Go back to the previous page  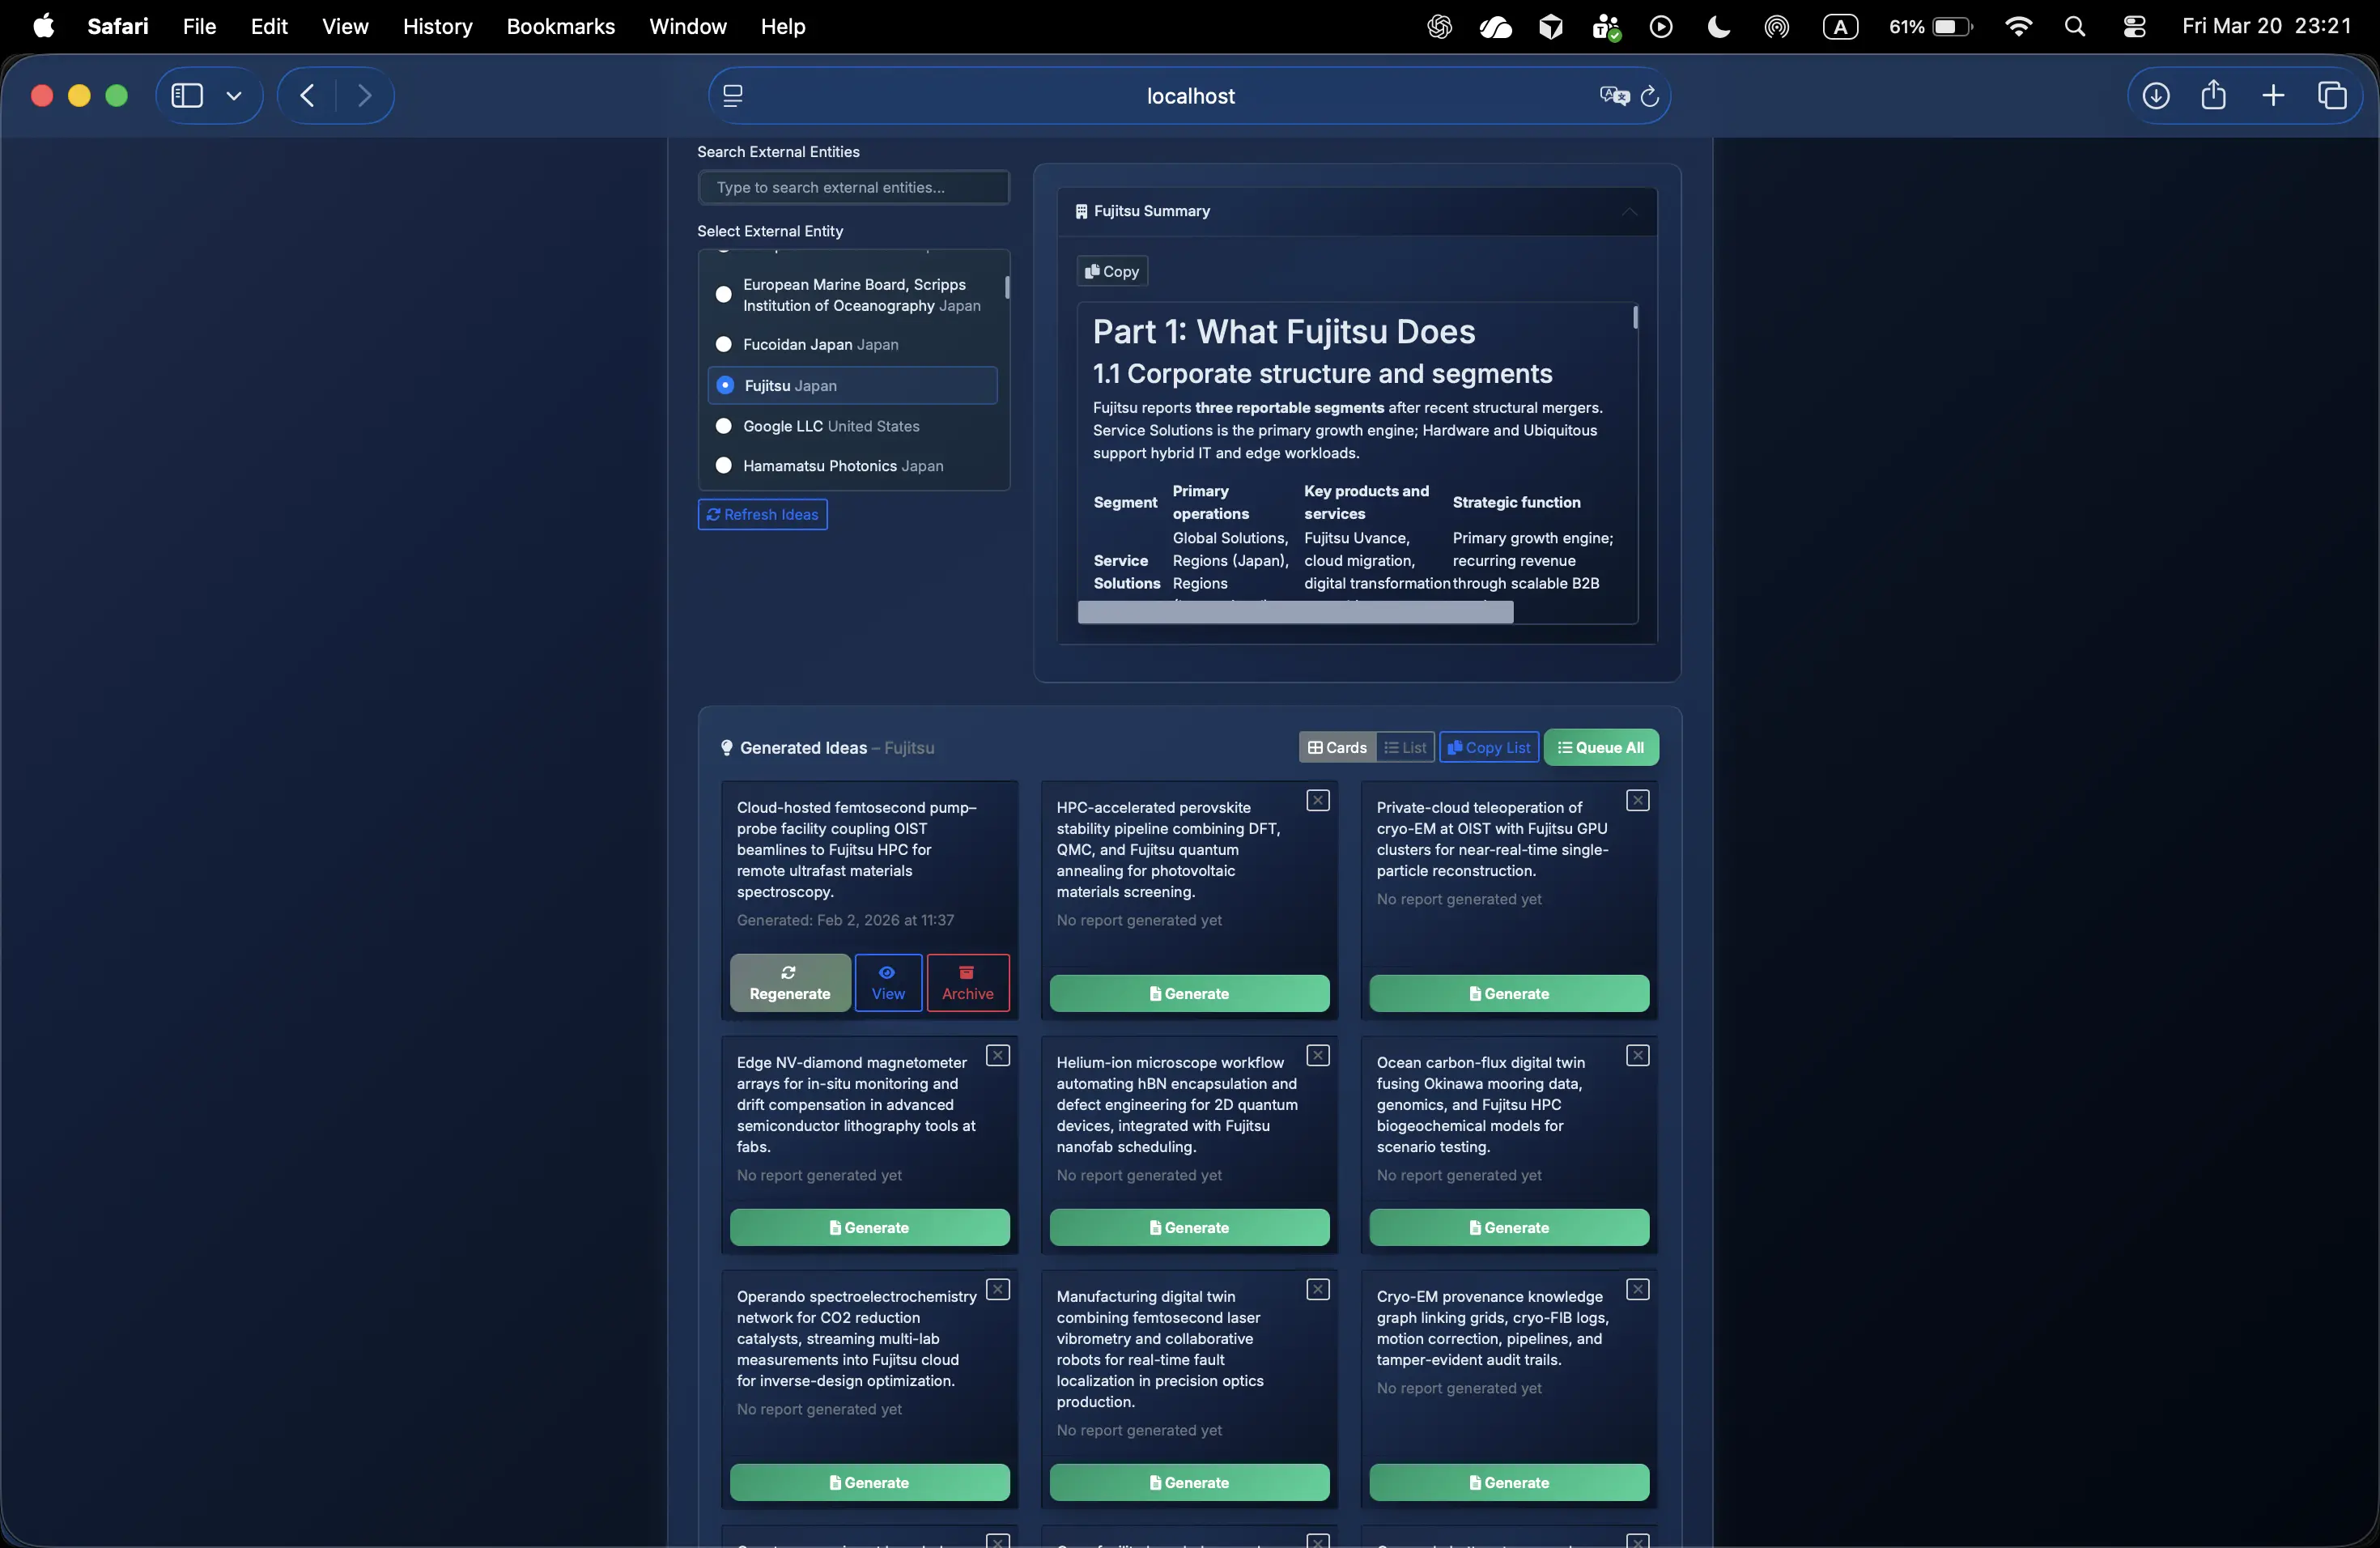[307, 95]
